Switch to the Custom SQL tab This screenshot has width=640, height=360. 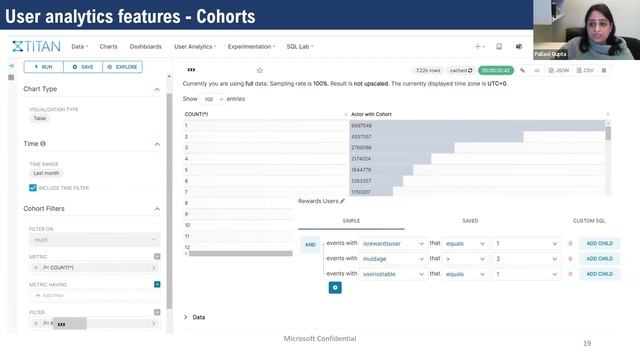(589, 221)
